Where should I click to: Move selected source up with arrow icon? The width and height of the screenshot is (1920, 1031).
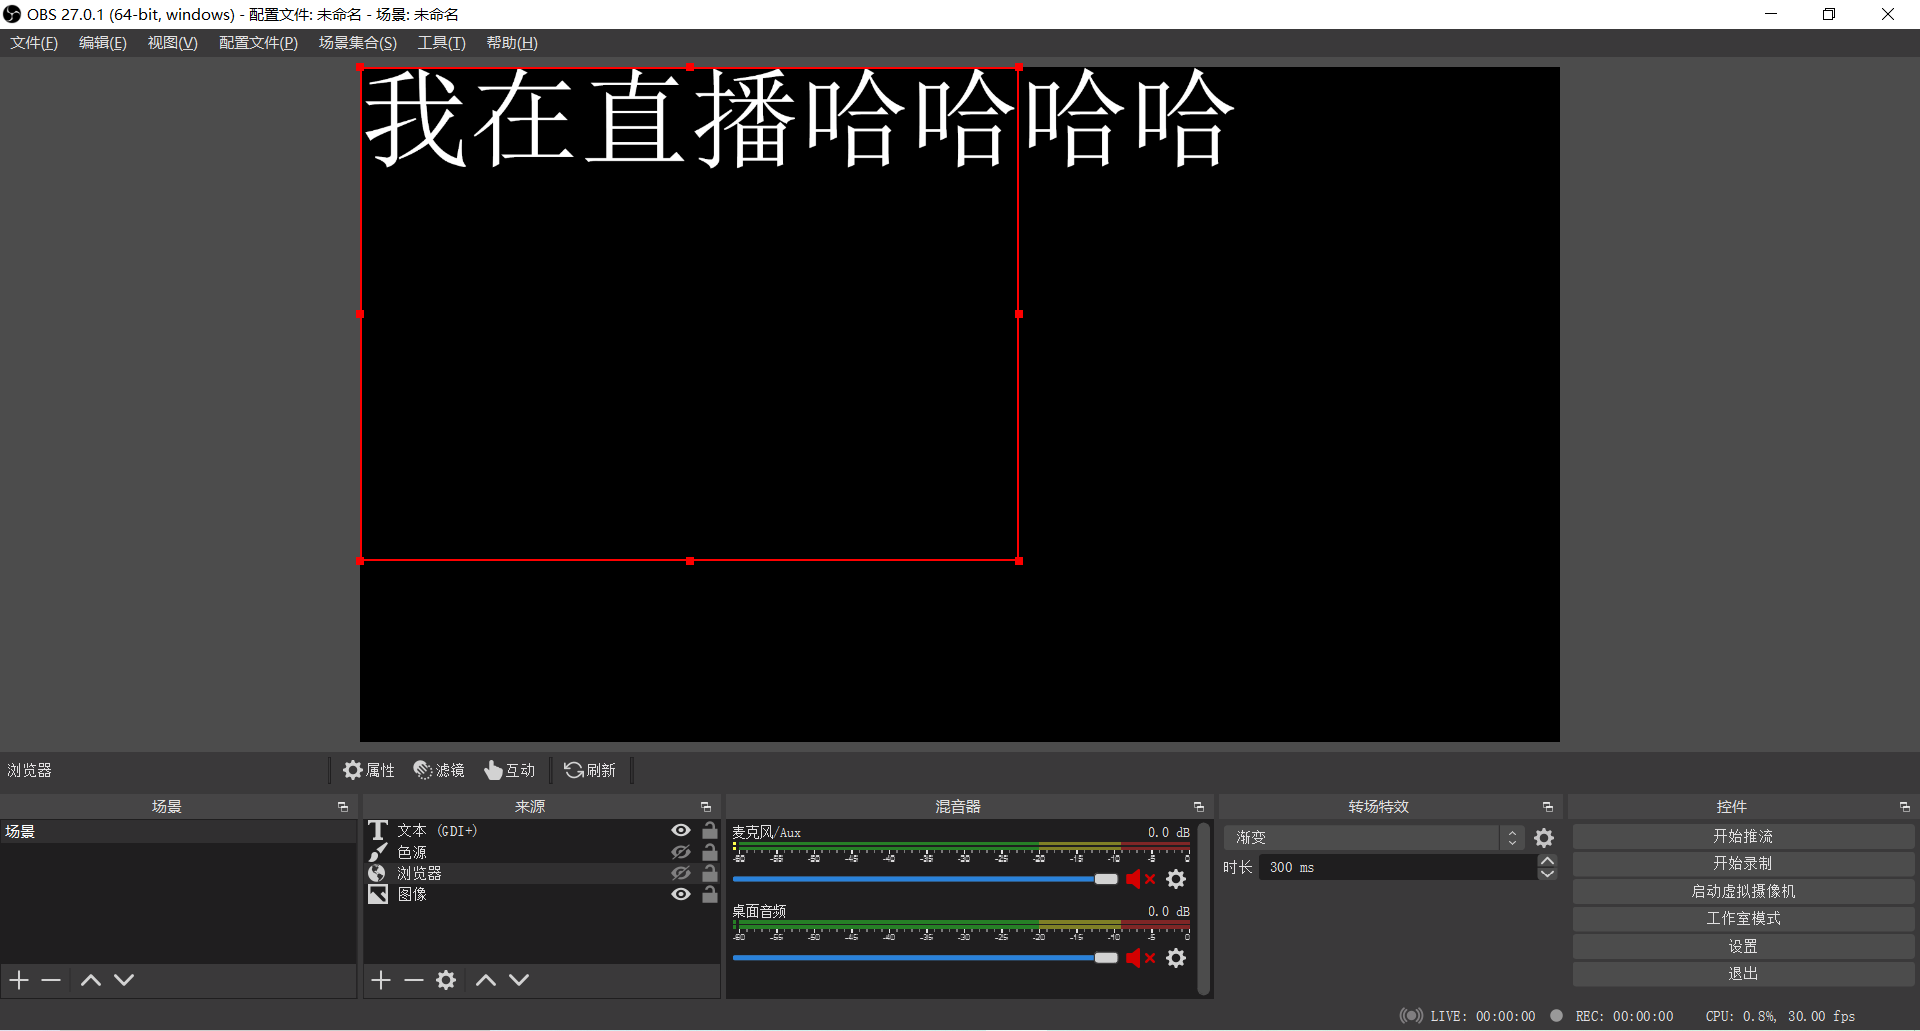coord(486,980)
